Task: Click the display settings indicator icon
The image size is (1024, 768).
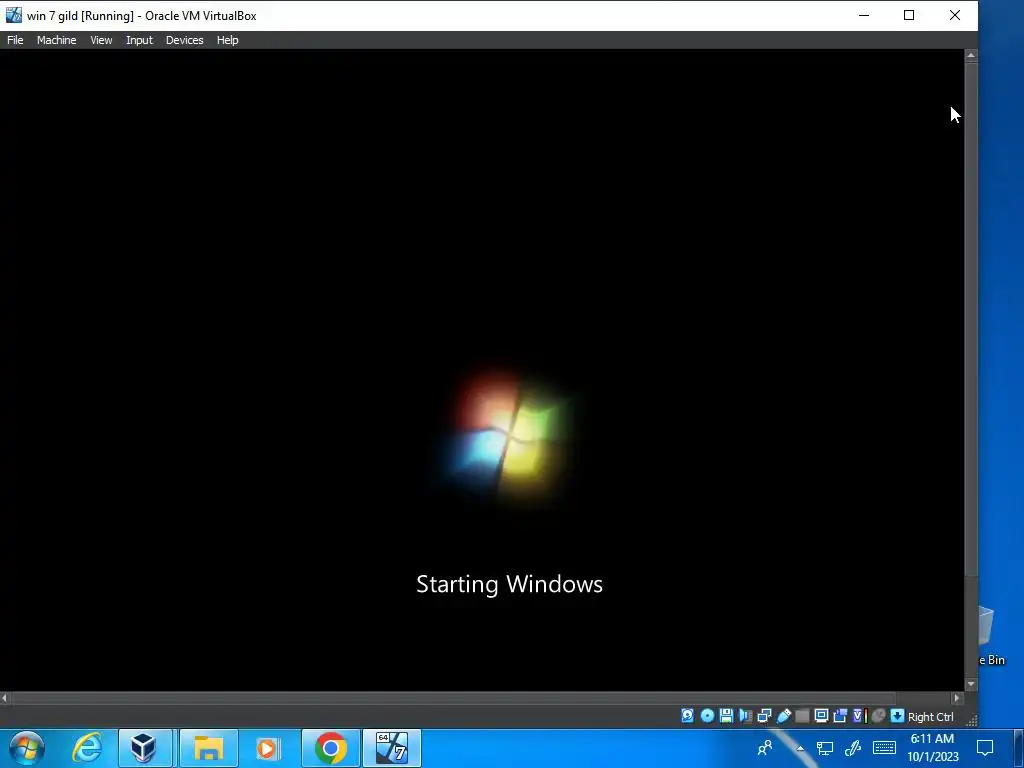Action: tap(822, 716)
